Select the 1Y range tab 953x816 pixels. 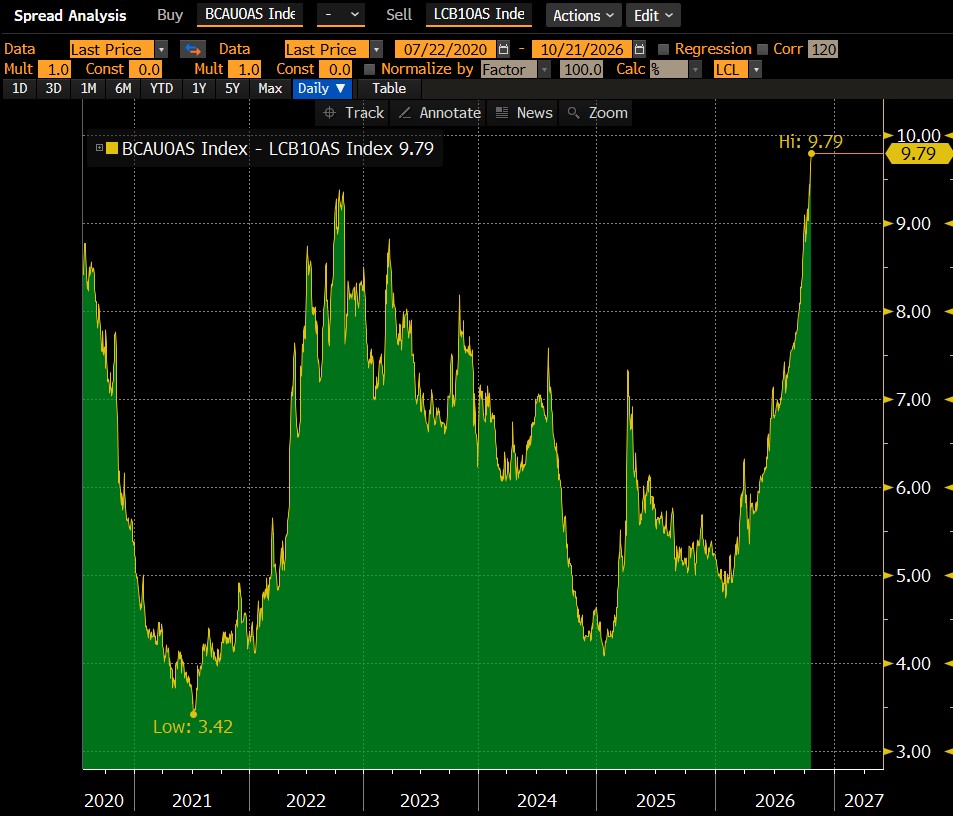point(199,89)
